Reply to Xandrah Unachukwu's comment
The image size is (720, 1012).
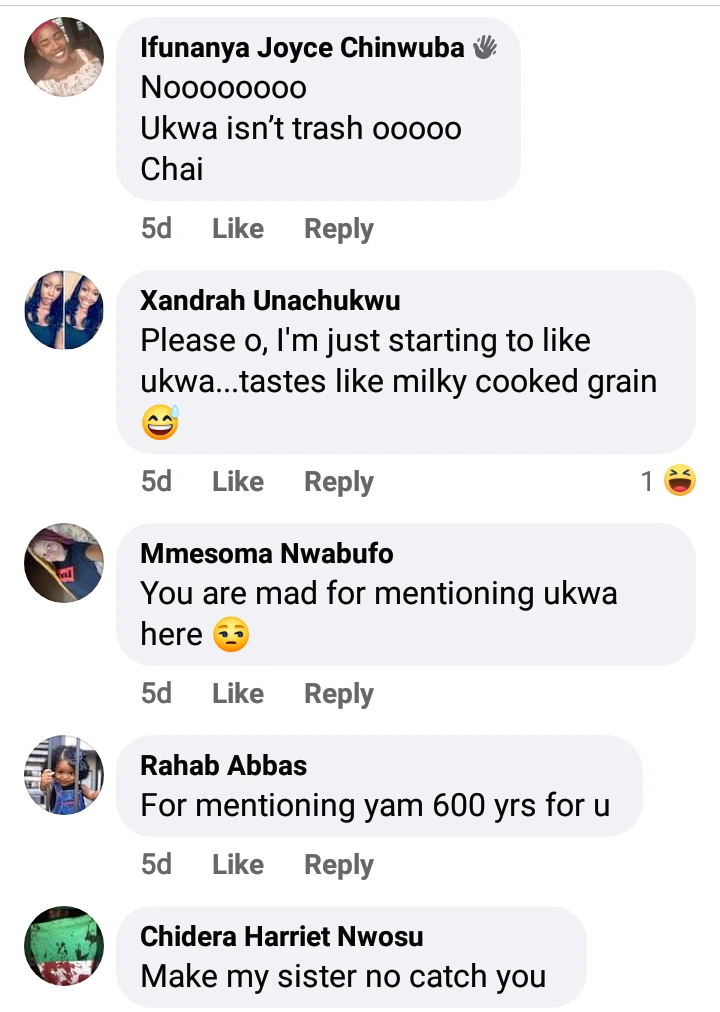pyautogui.click(x=338, y=482)
